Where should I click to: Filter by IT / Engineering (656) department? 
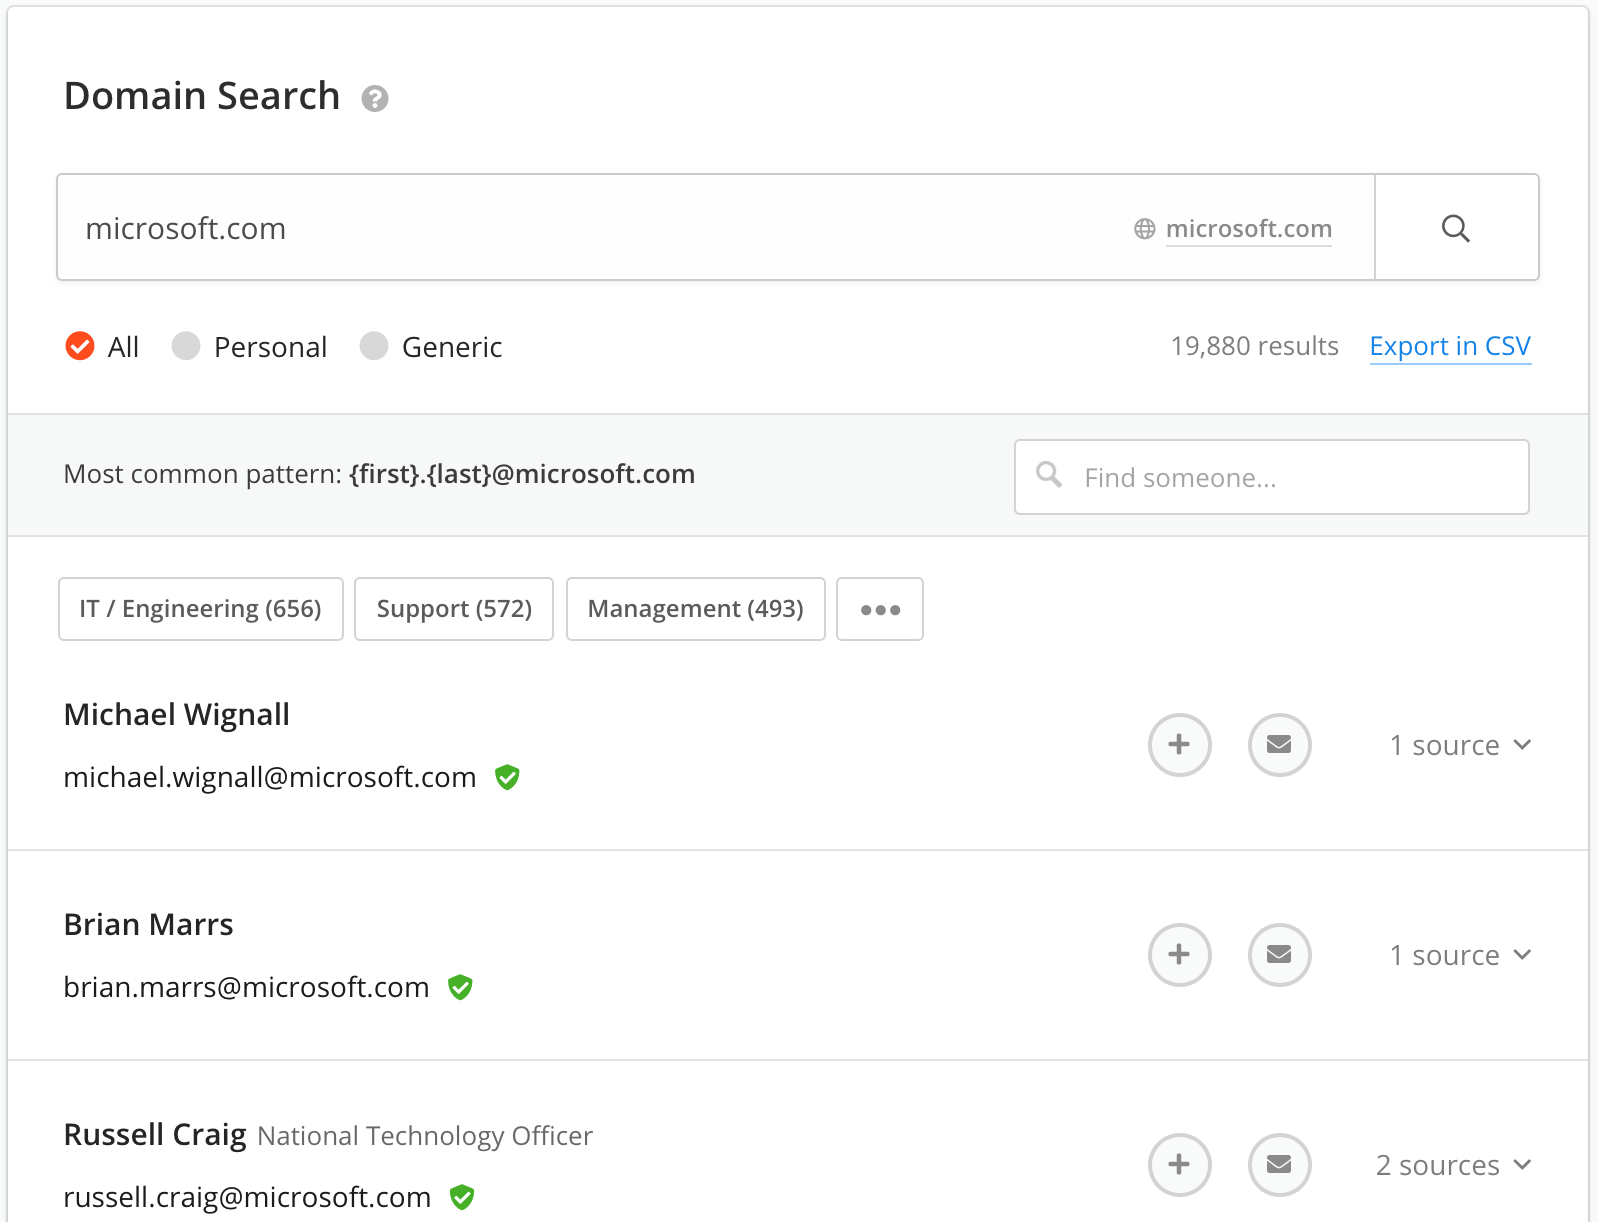201,609
